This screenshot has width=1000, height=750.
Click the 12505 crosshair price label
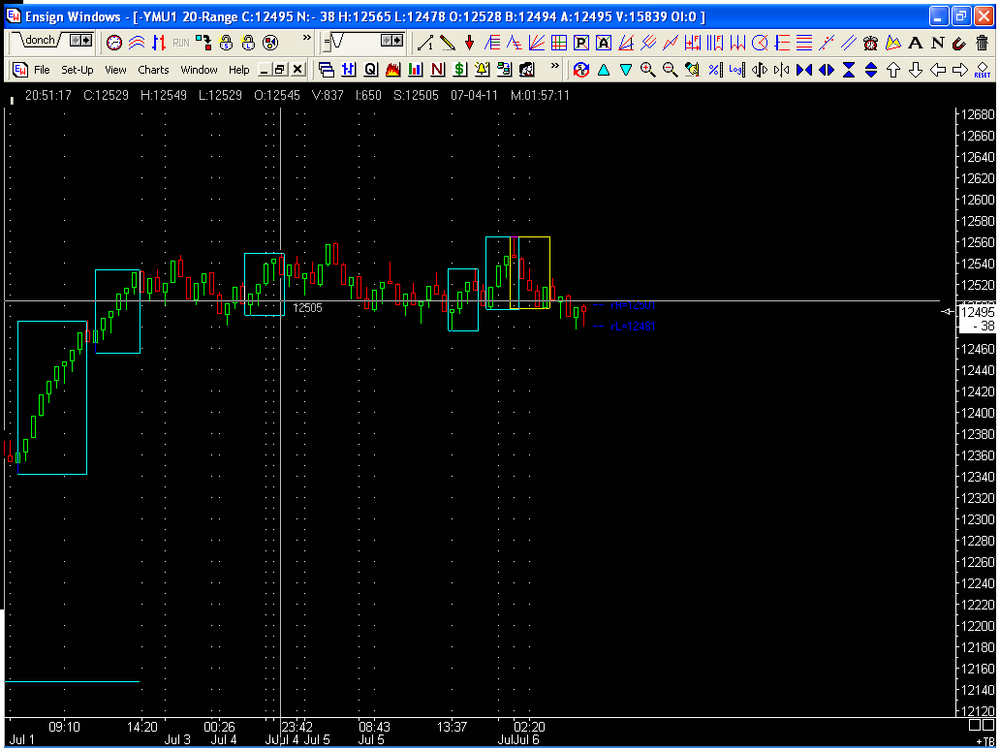click(307, 308)
